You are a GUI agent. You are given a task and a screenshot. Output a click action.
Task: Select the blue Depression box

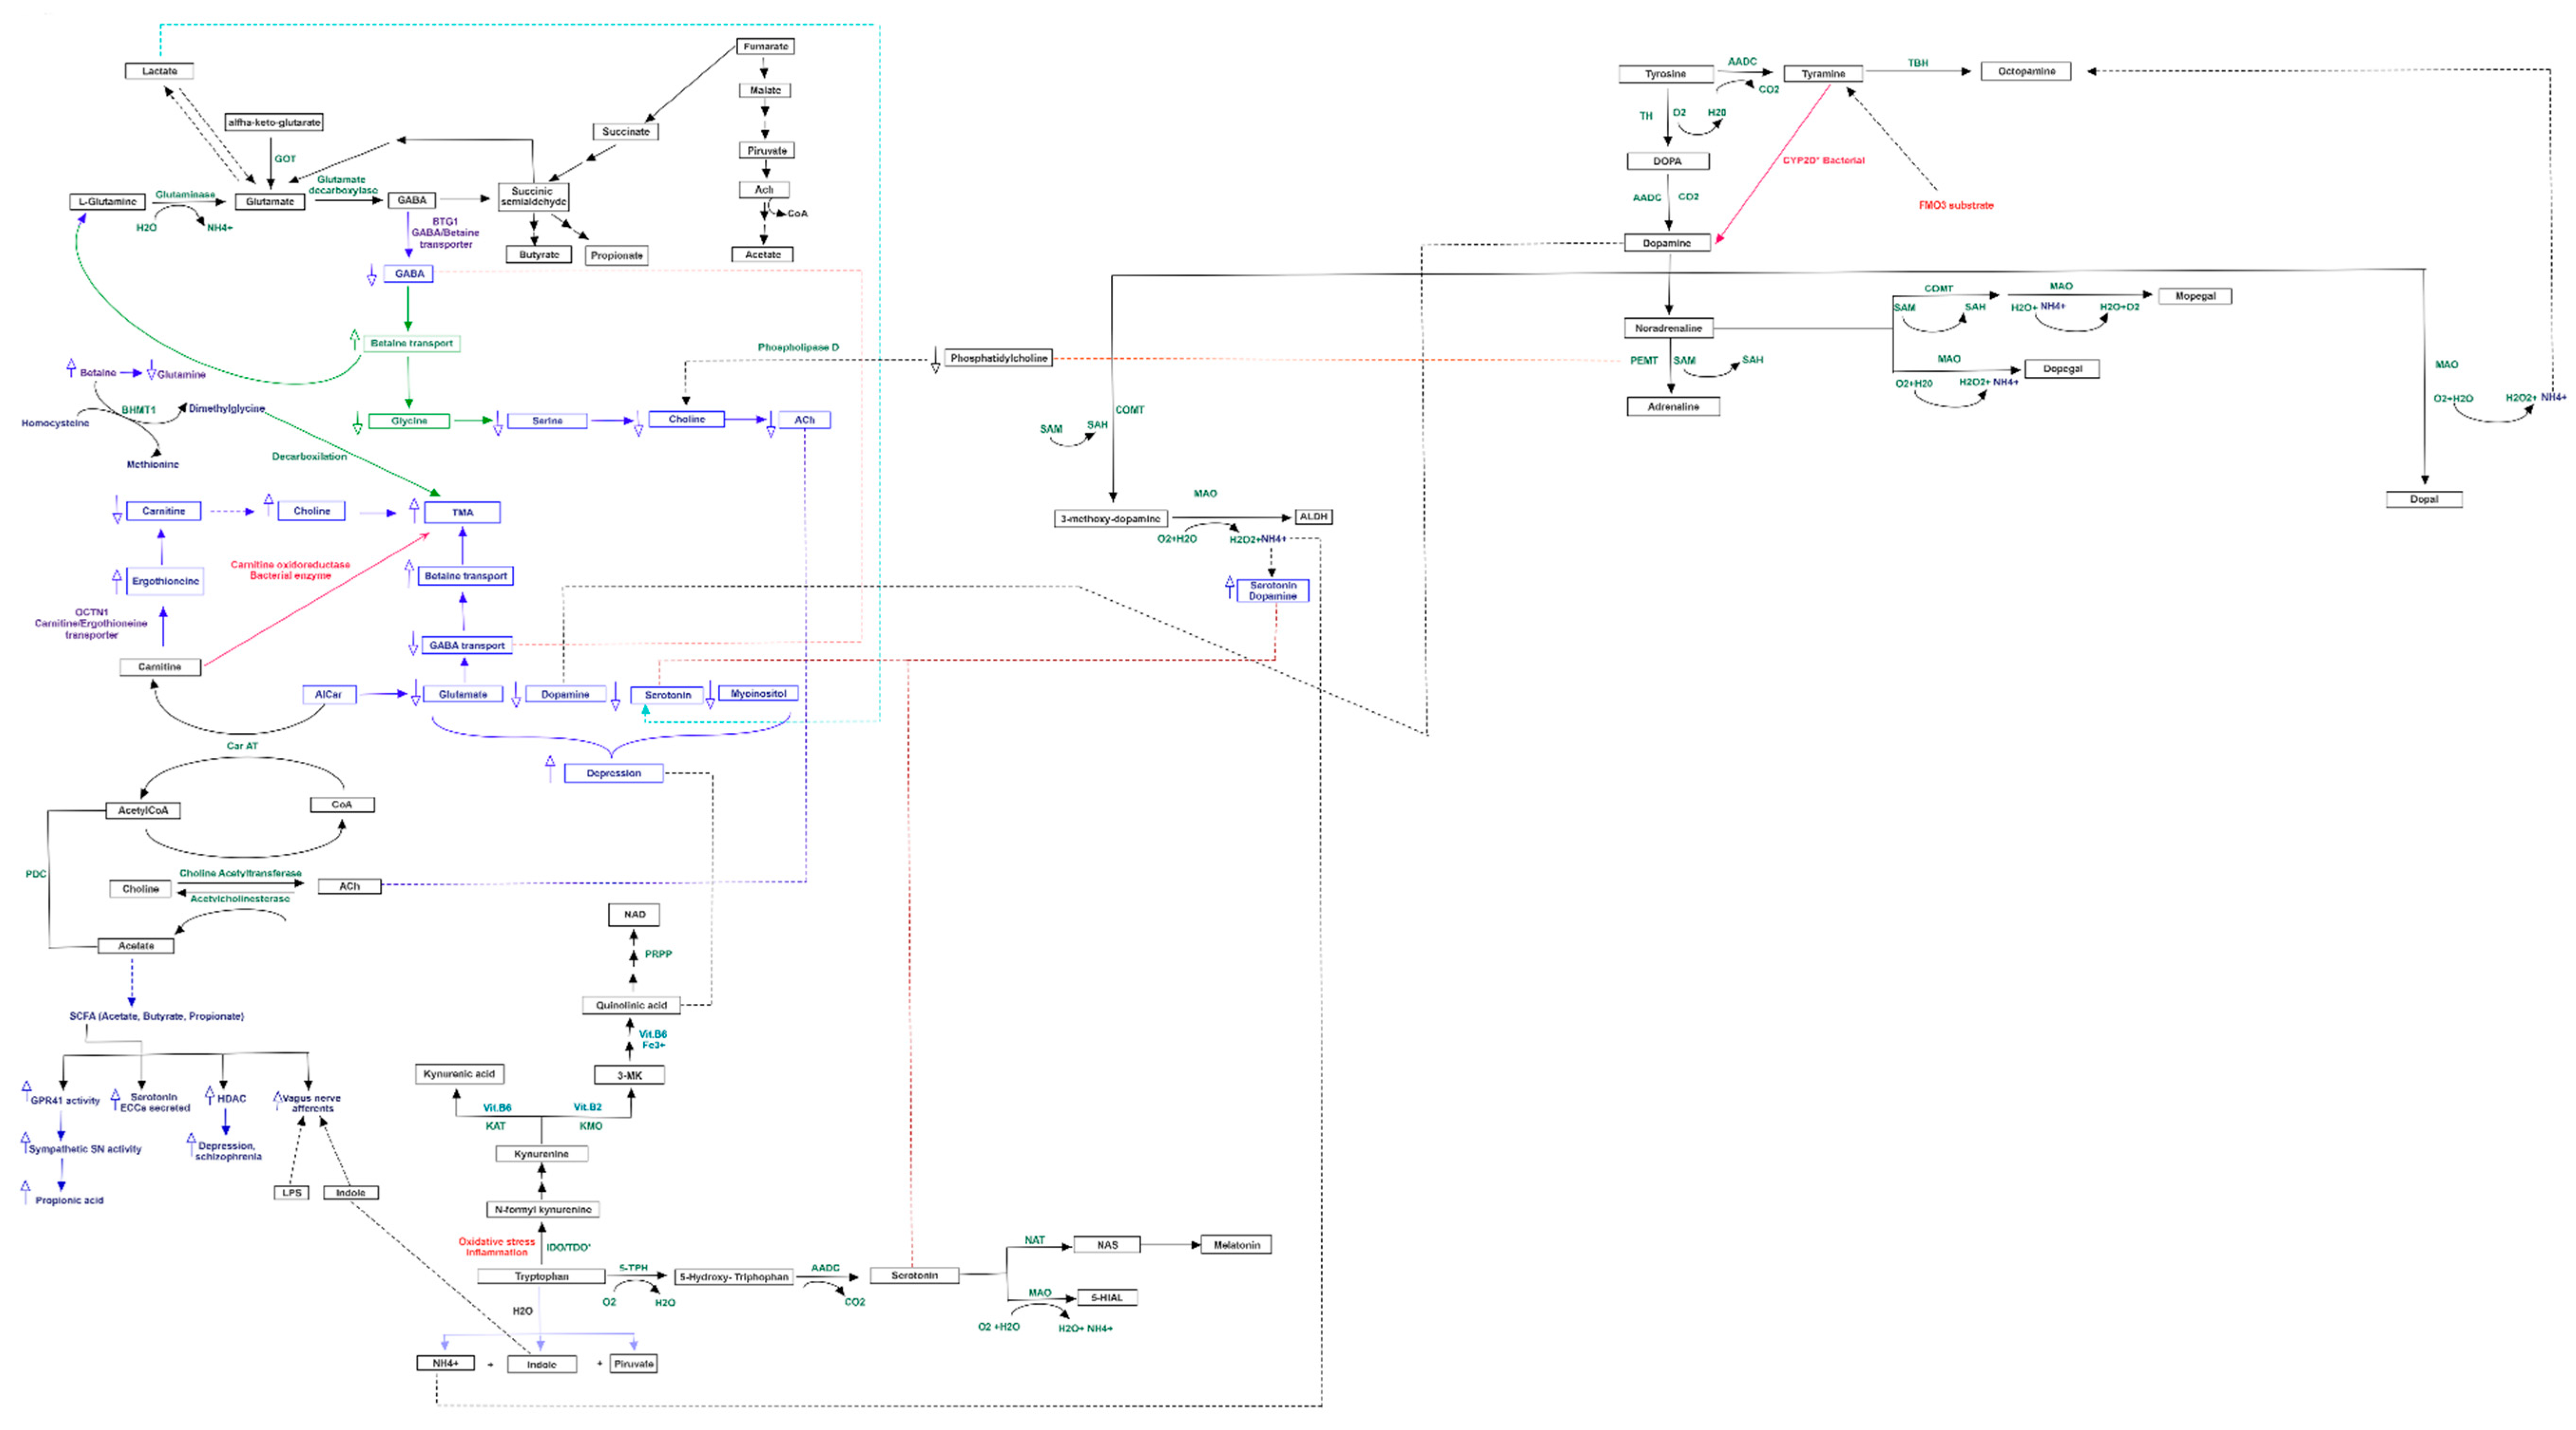[613, 773]
